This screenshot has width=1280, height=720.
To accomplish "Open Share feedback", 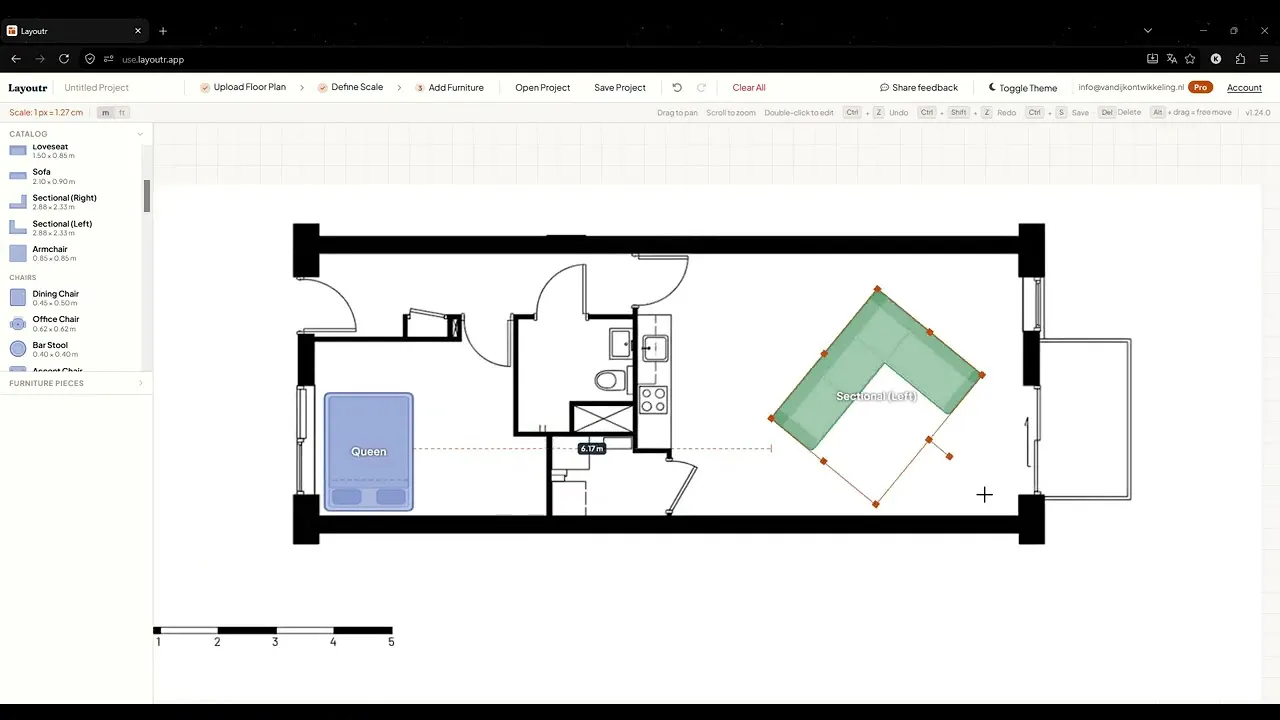I will point(919,88).
